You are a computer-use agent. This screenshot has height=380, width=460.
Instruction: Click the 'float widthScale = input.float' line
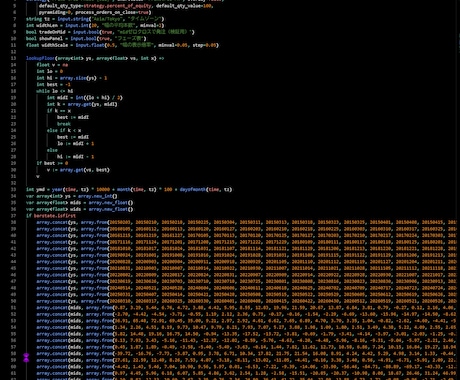point(122,45)
